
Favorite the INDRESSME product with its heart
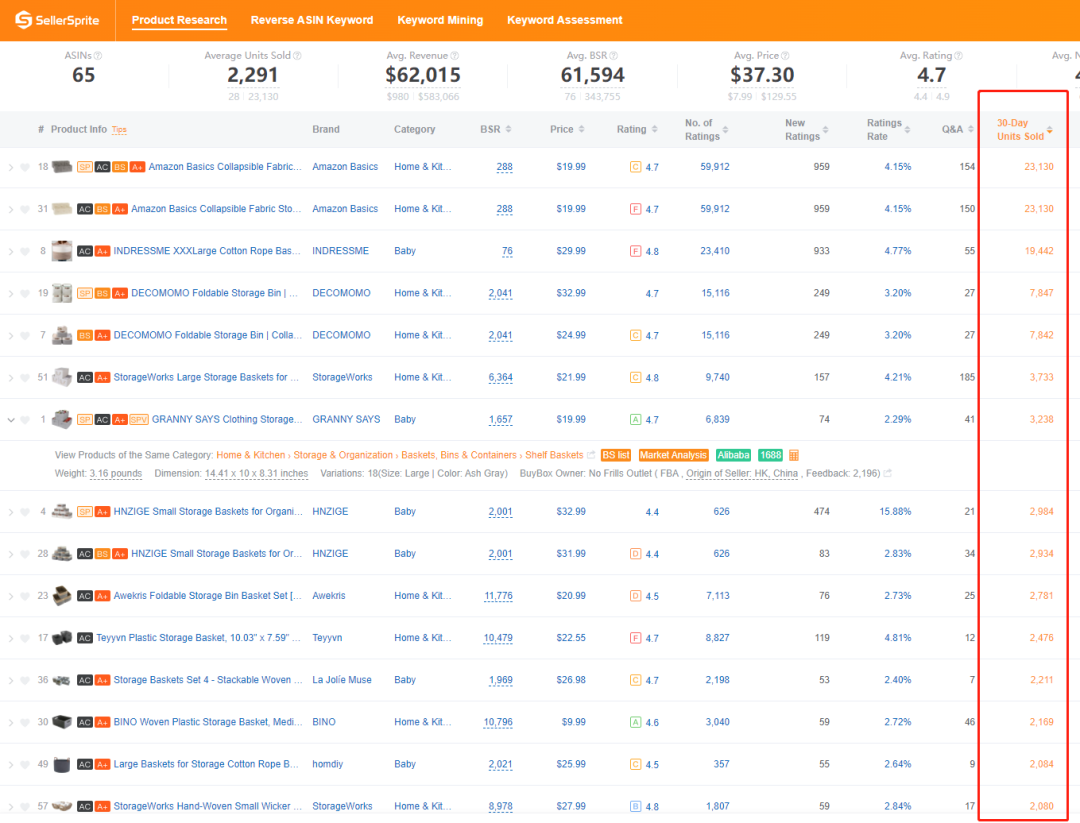[25, 251]
